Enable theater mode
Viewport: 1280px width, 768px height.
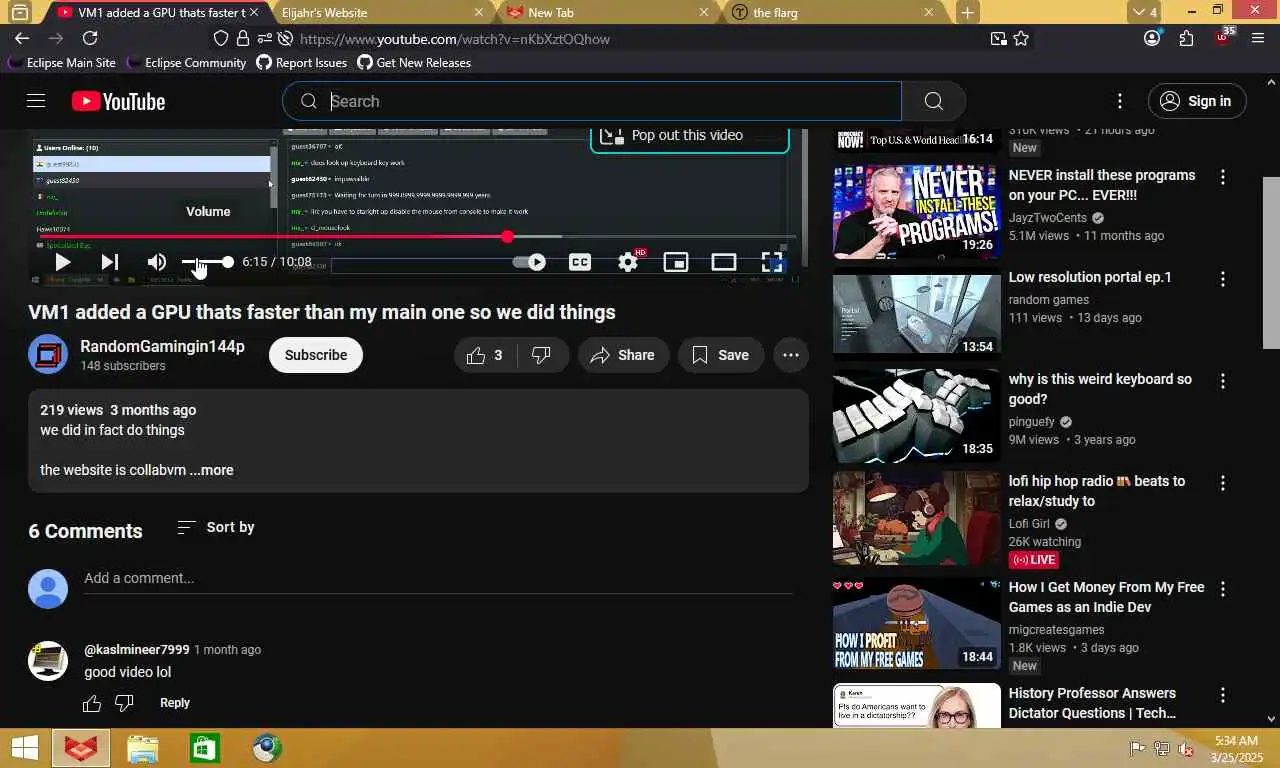coord(724,262)
